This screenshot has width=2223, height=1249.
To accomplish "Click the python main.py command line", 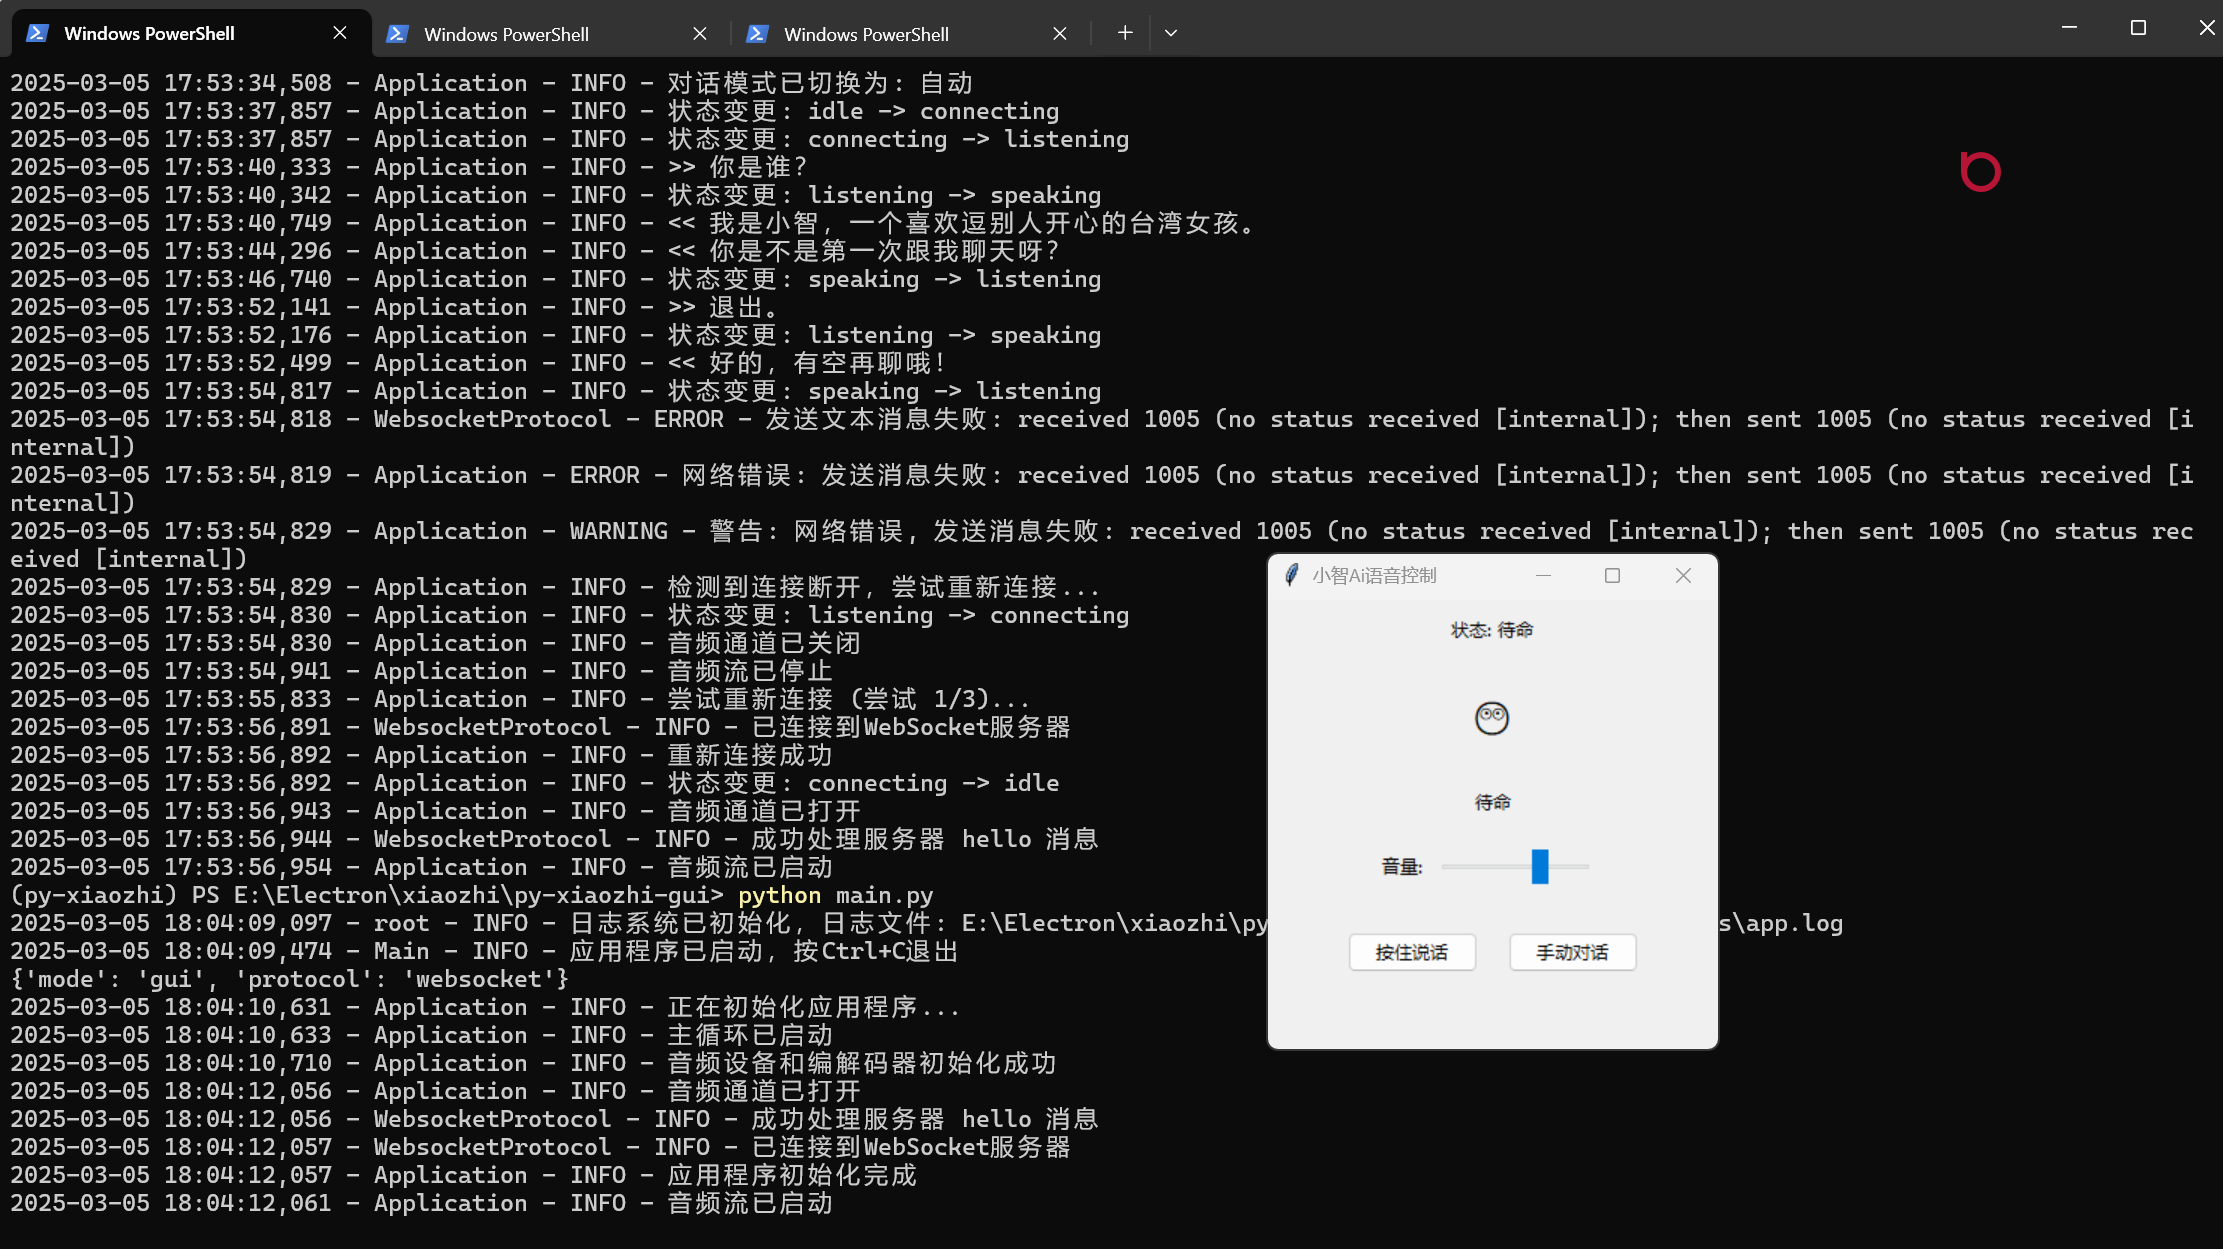I will point(835,895).
